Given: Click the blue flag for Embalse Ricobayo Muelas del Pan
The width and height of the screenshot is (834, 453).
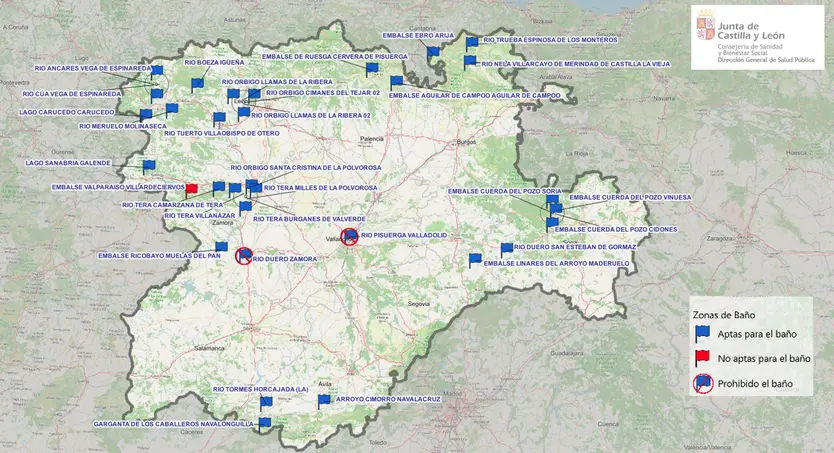Looking at the screenshot, I should point(221,248).
